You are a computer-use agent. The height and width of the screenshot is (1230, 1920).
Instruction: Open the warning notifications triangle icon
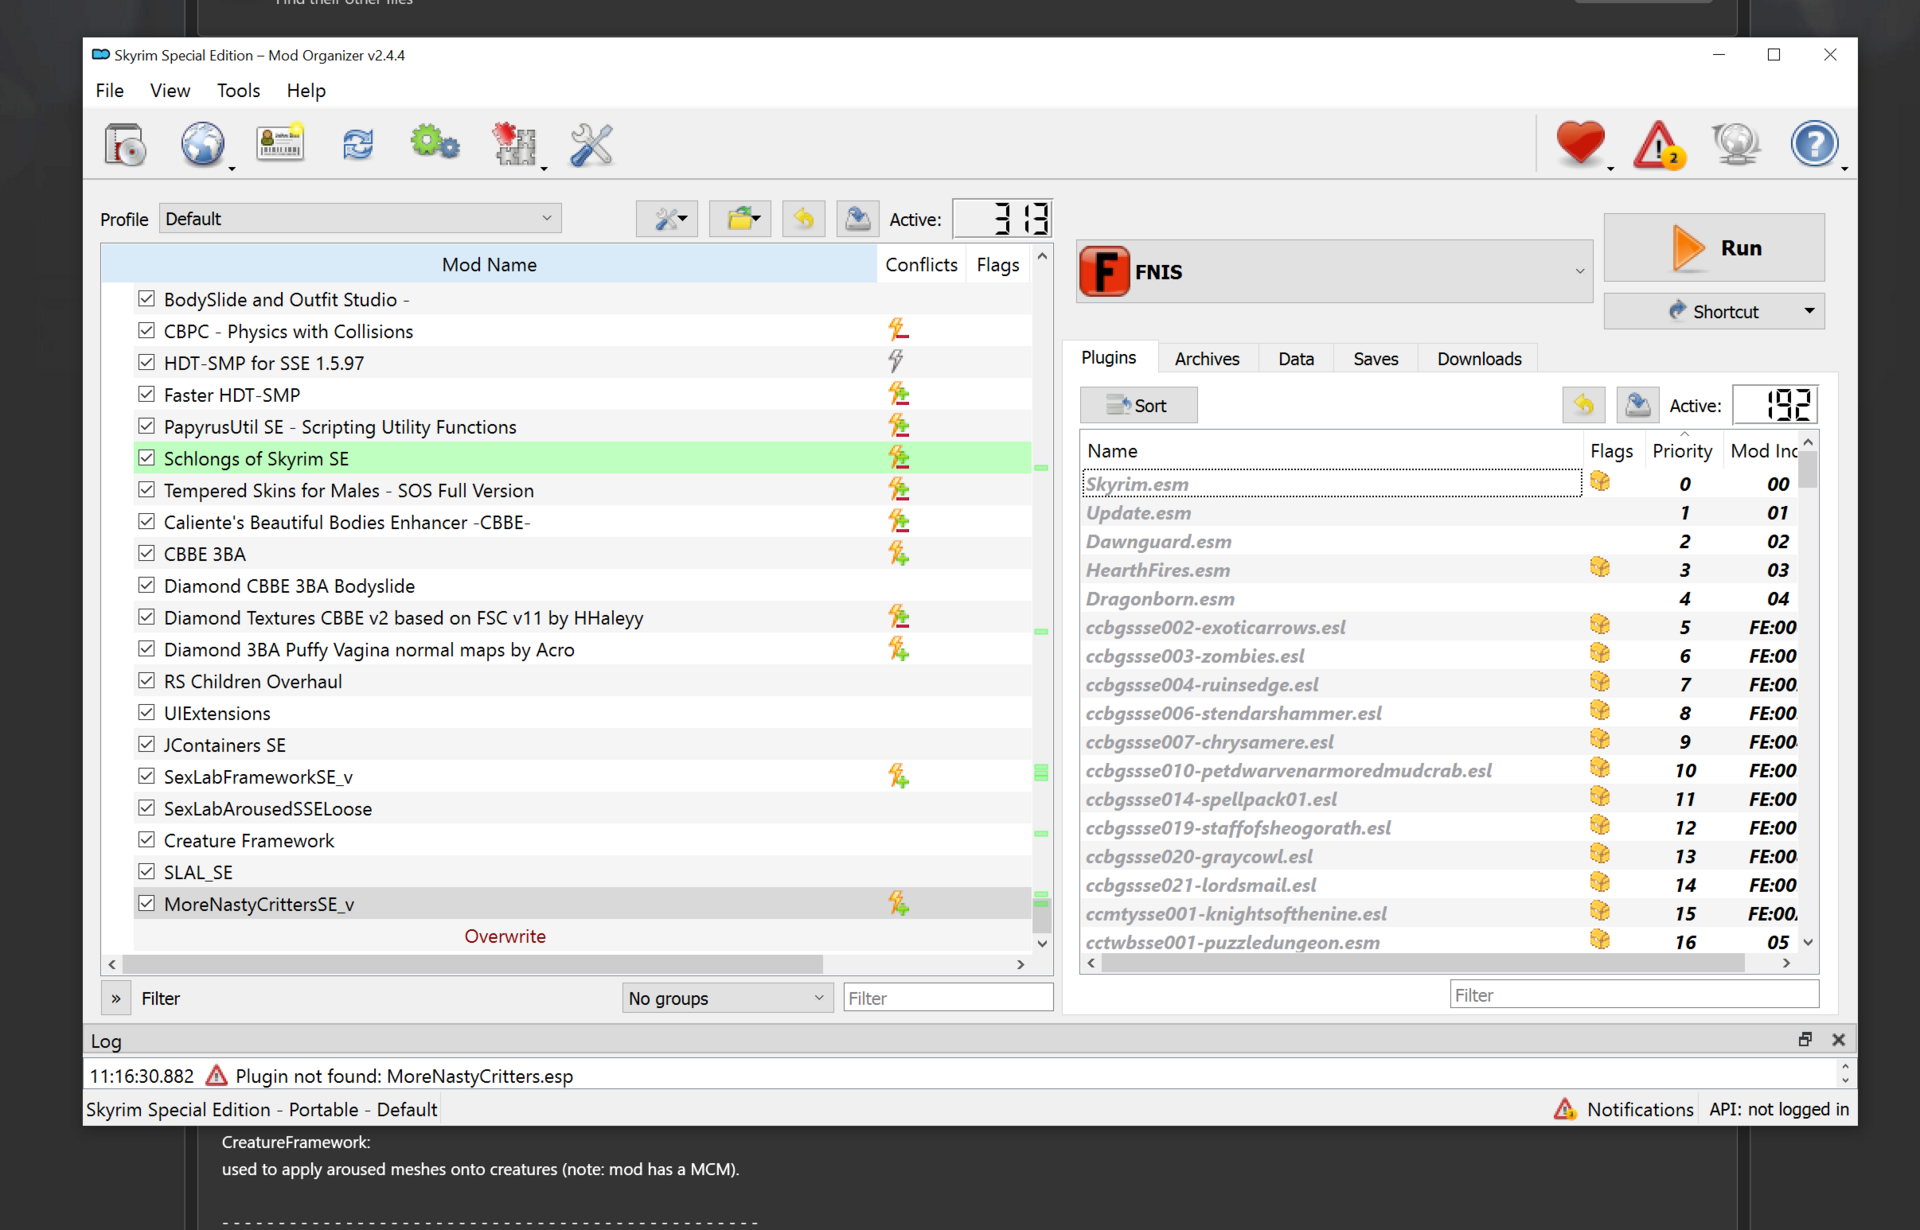[1658, 145]
